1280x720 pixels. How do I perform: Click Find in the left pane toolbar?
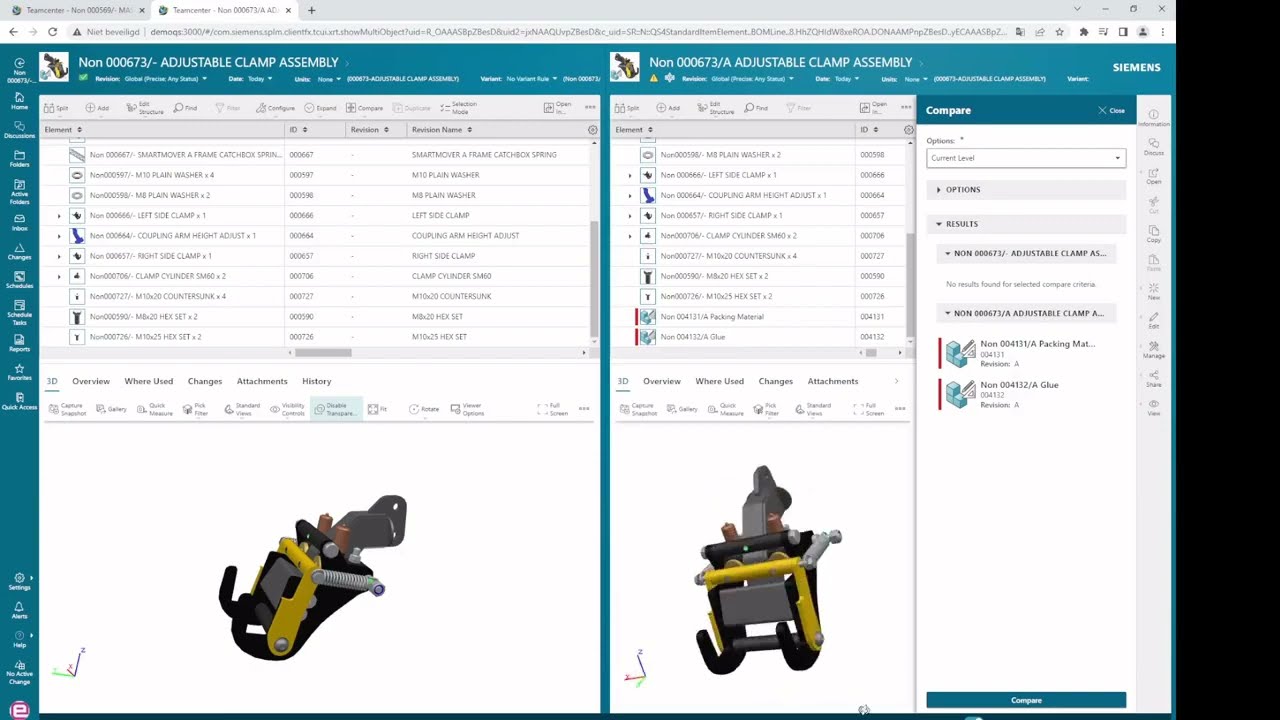(185, 108)
